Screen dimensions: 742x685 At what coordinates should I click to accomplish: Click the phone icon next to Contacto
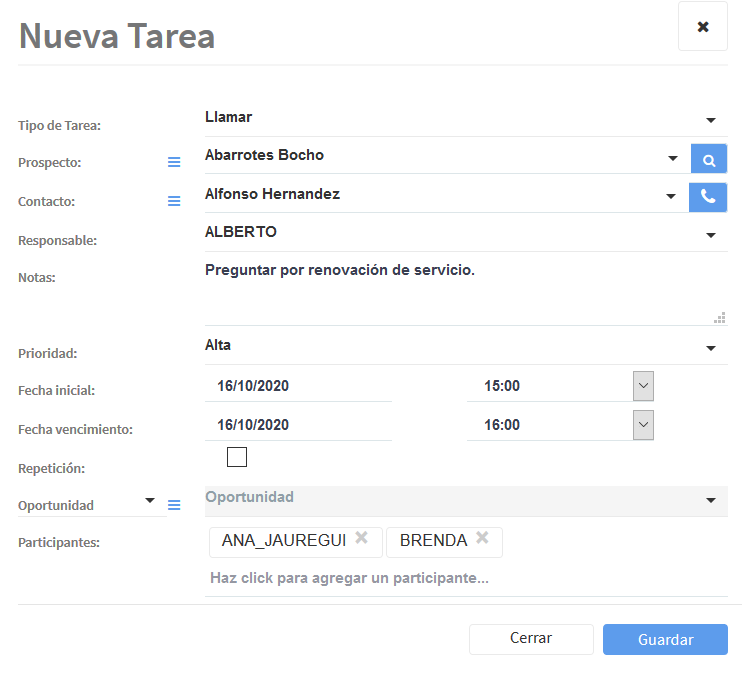pyautogui.click(x=708, y=197)
